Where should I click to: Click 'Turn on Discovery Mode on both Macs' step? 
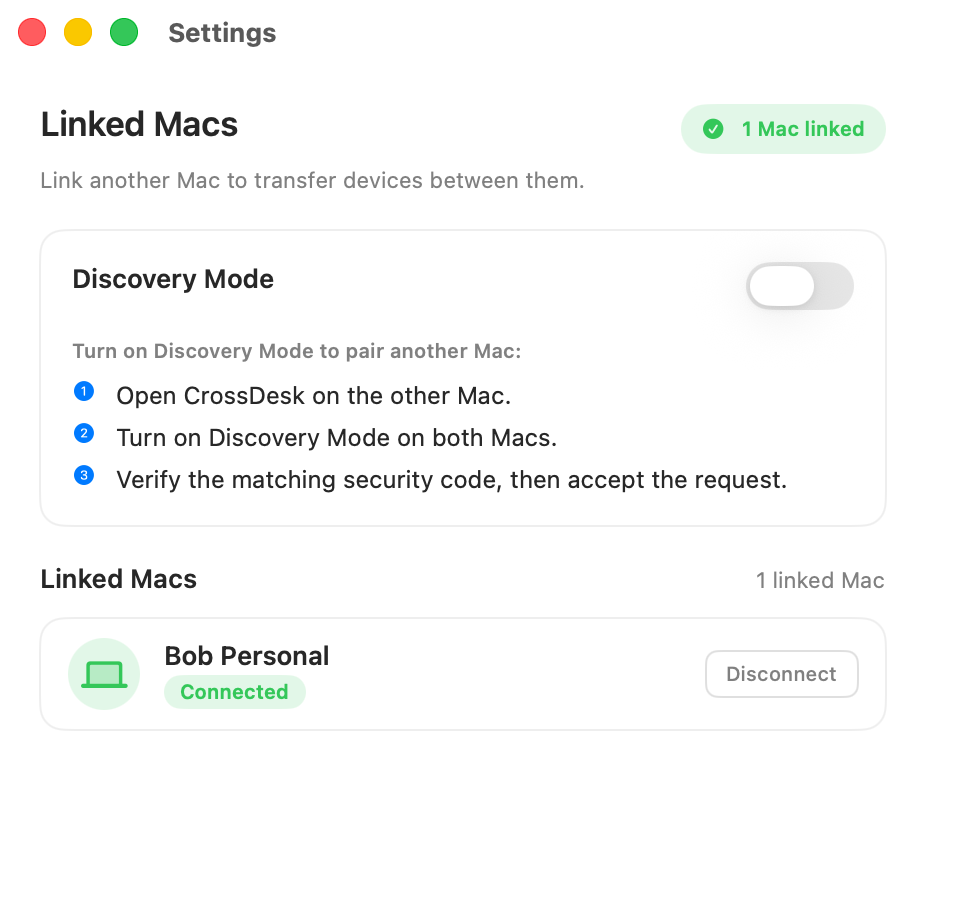tap(337, 438)
